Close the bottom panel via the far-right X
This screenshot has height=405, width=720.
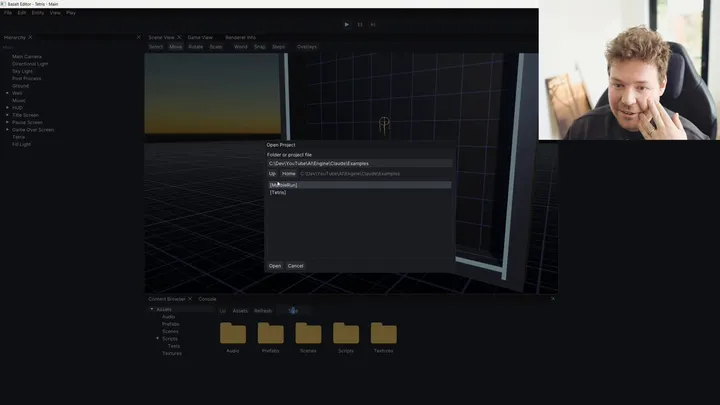553,298
